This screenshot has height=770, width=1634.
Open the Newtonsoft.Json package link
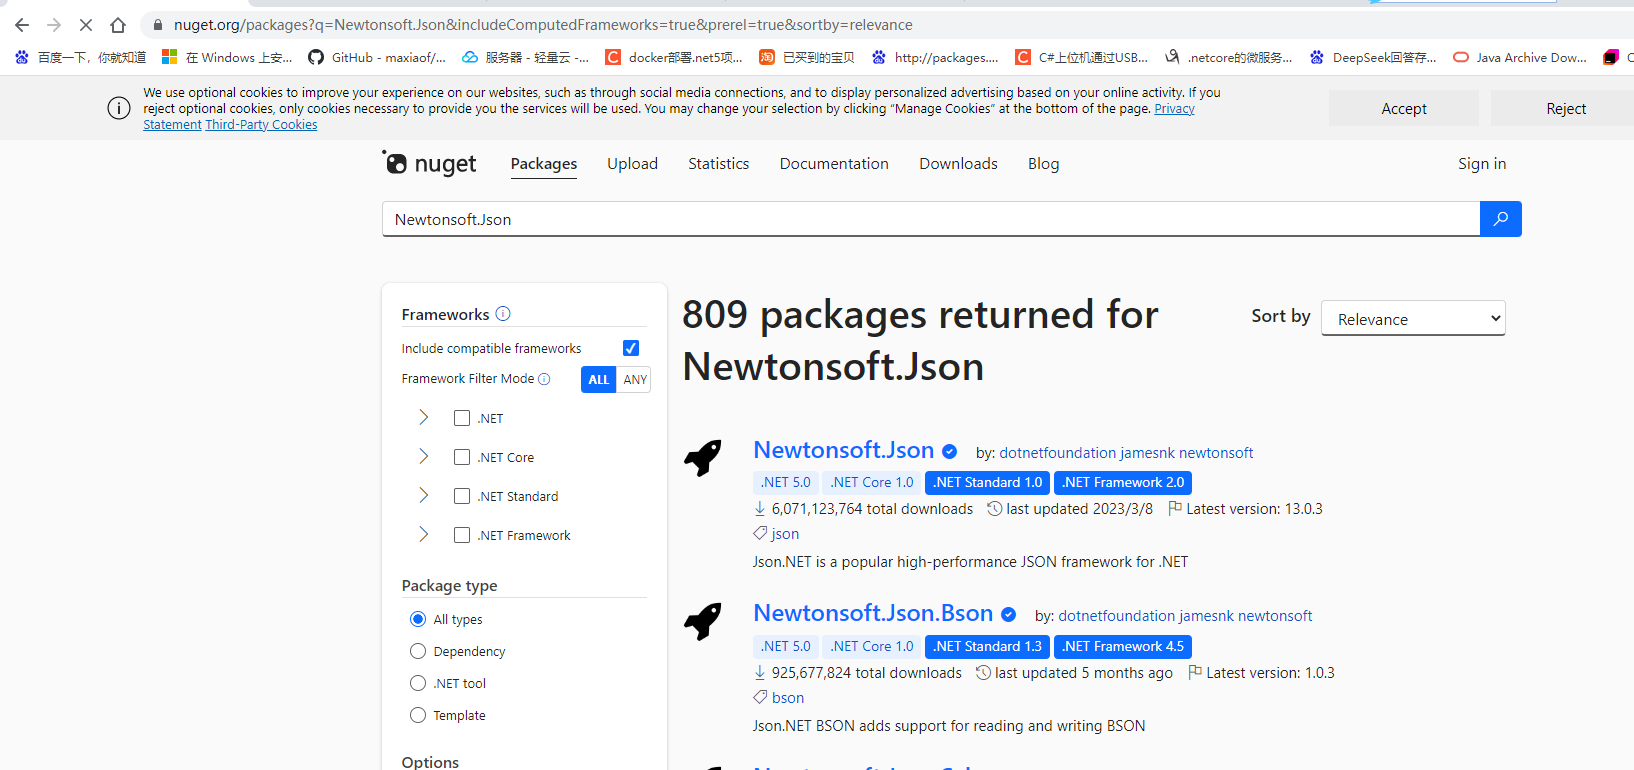tap(843, 450)
